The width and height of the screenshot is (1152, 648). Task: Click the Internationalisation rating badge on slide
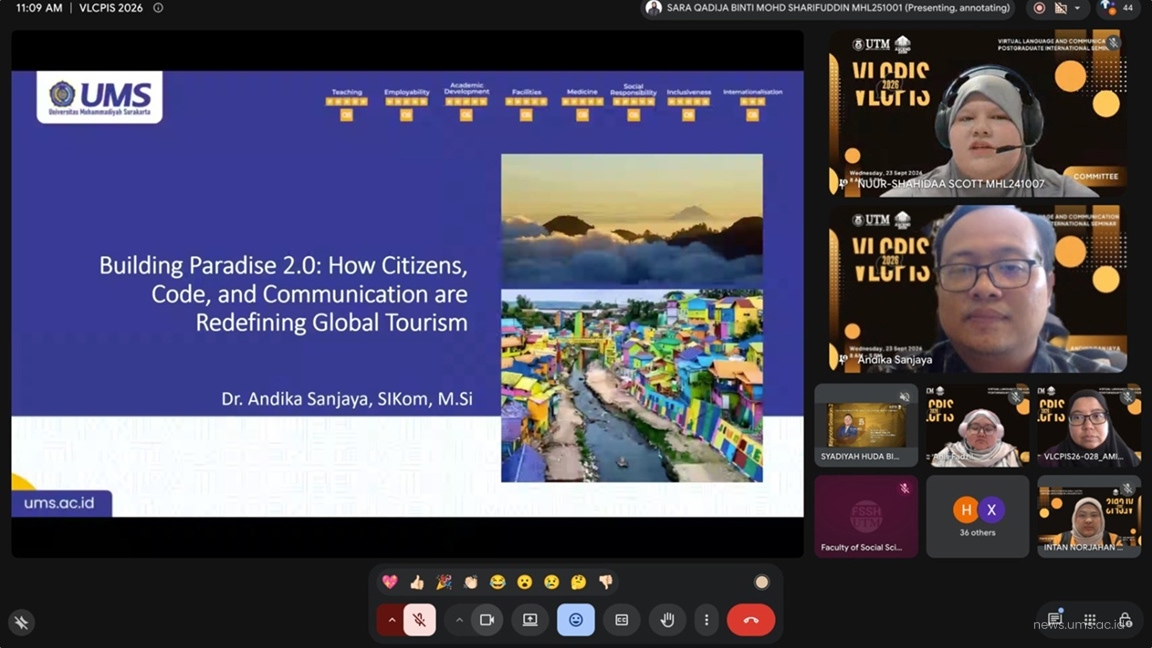752,104
